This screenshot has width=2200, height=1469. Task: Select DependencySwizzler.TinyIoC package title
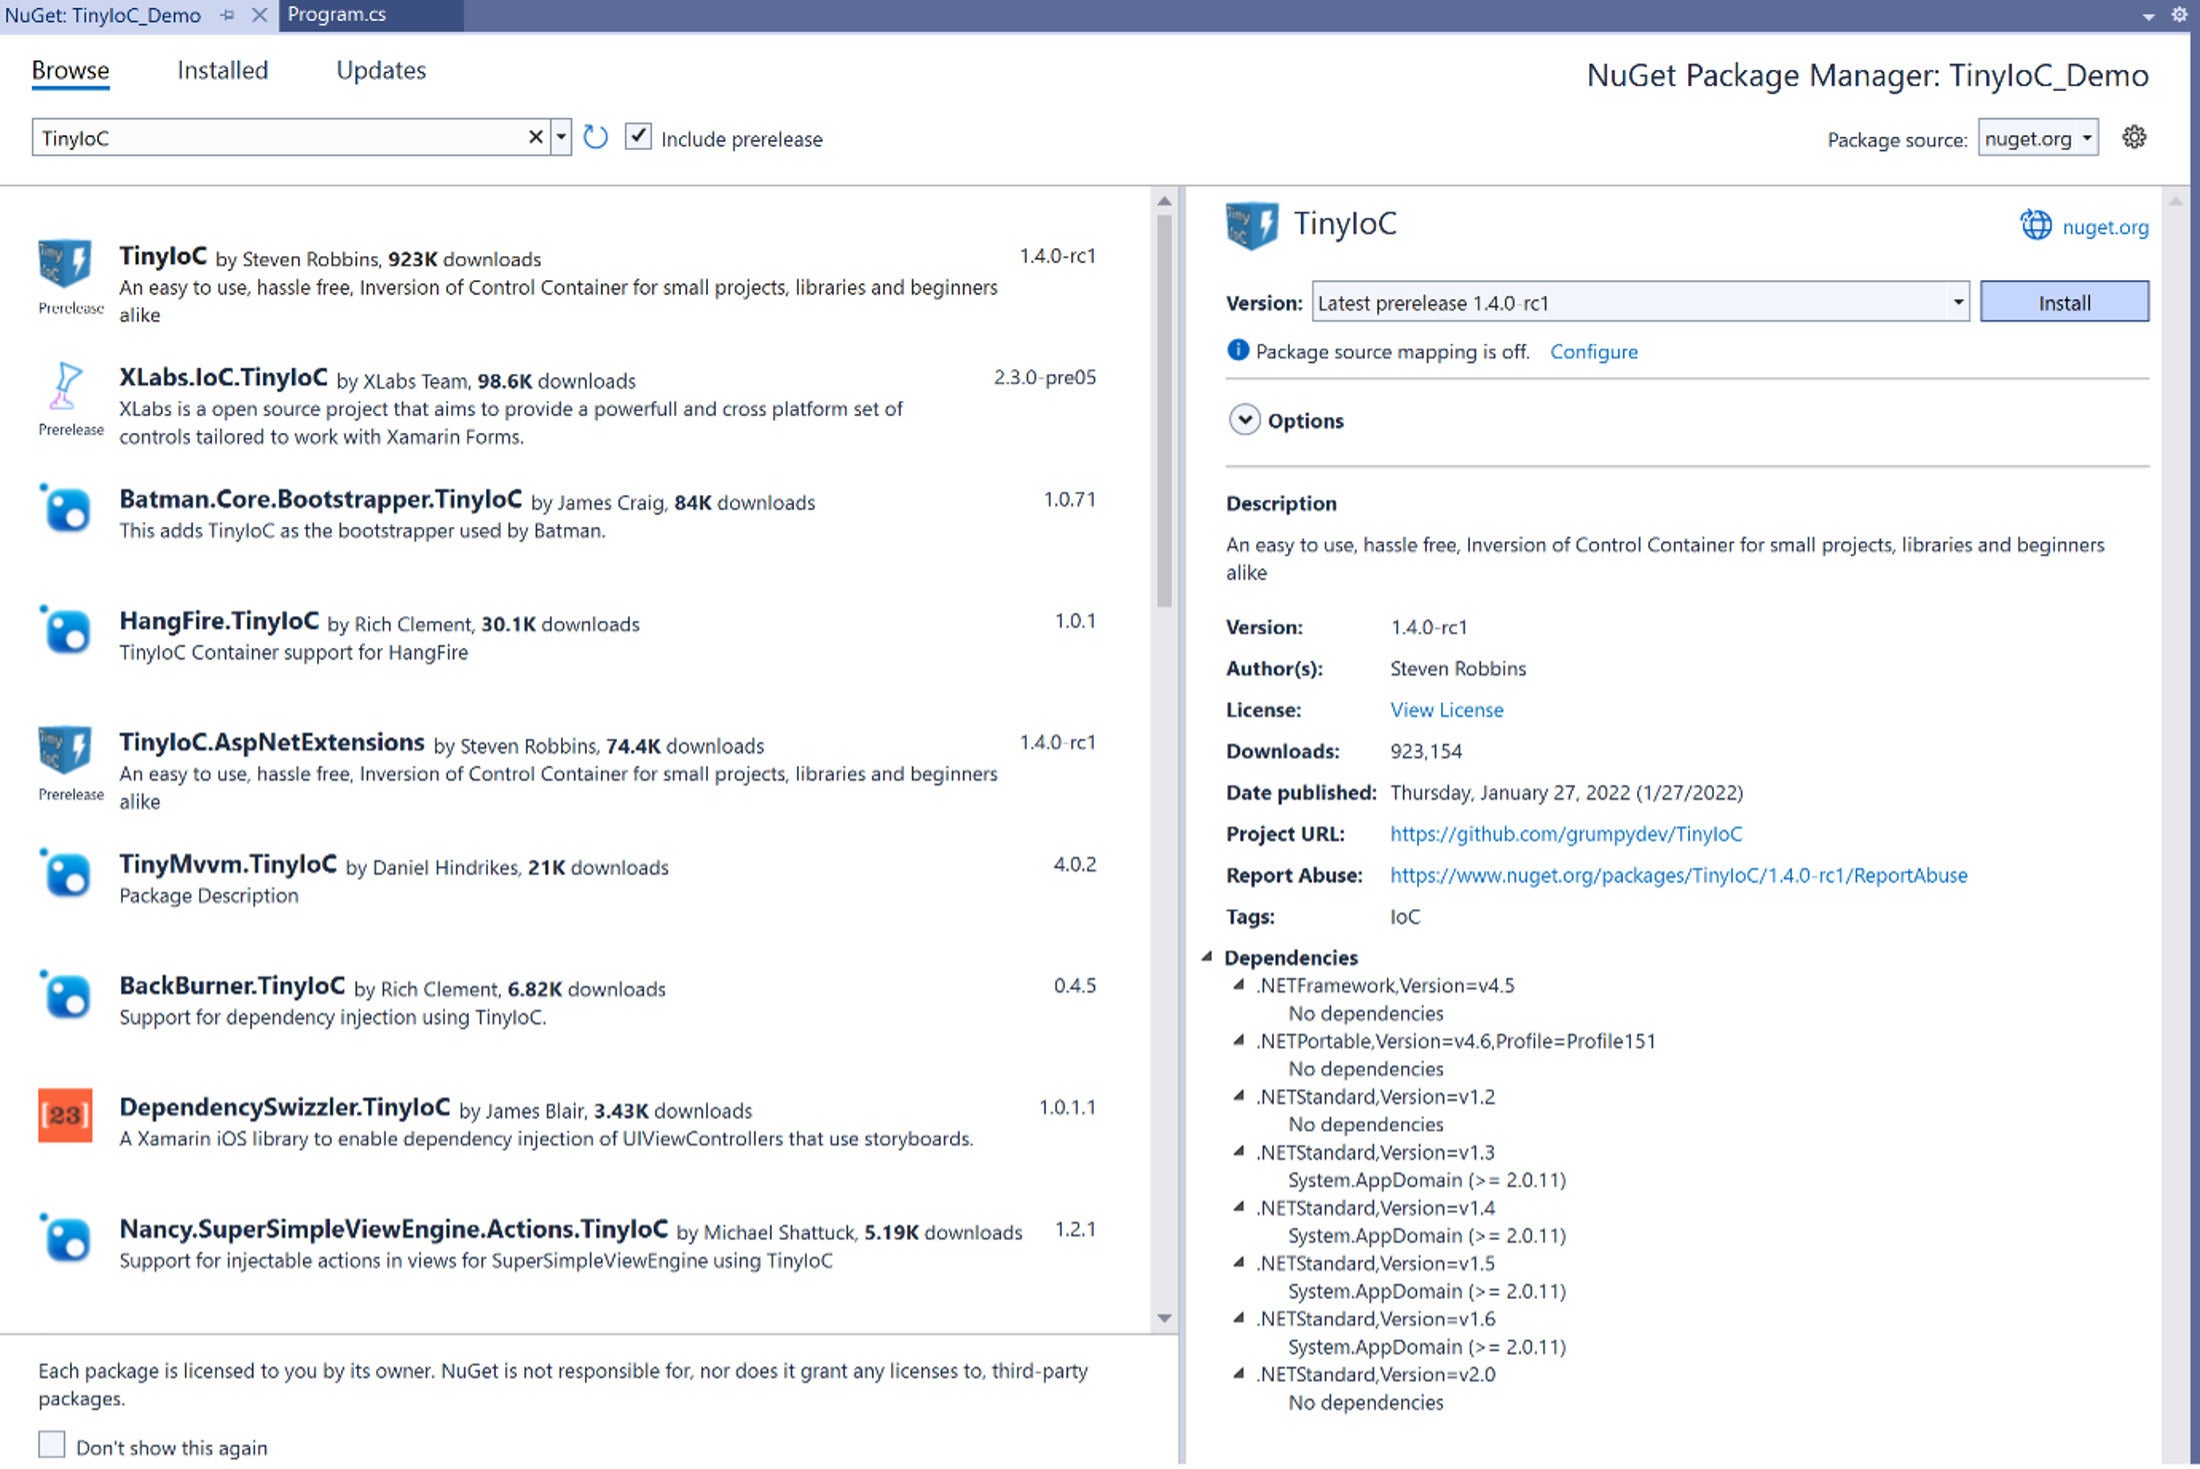pyautogui.click(x=285, y=1107)
